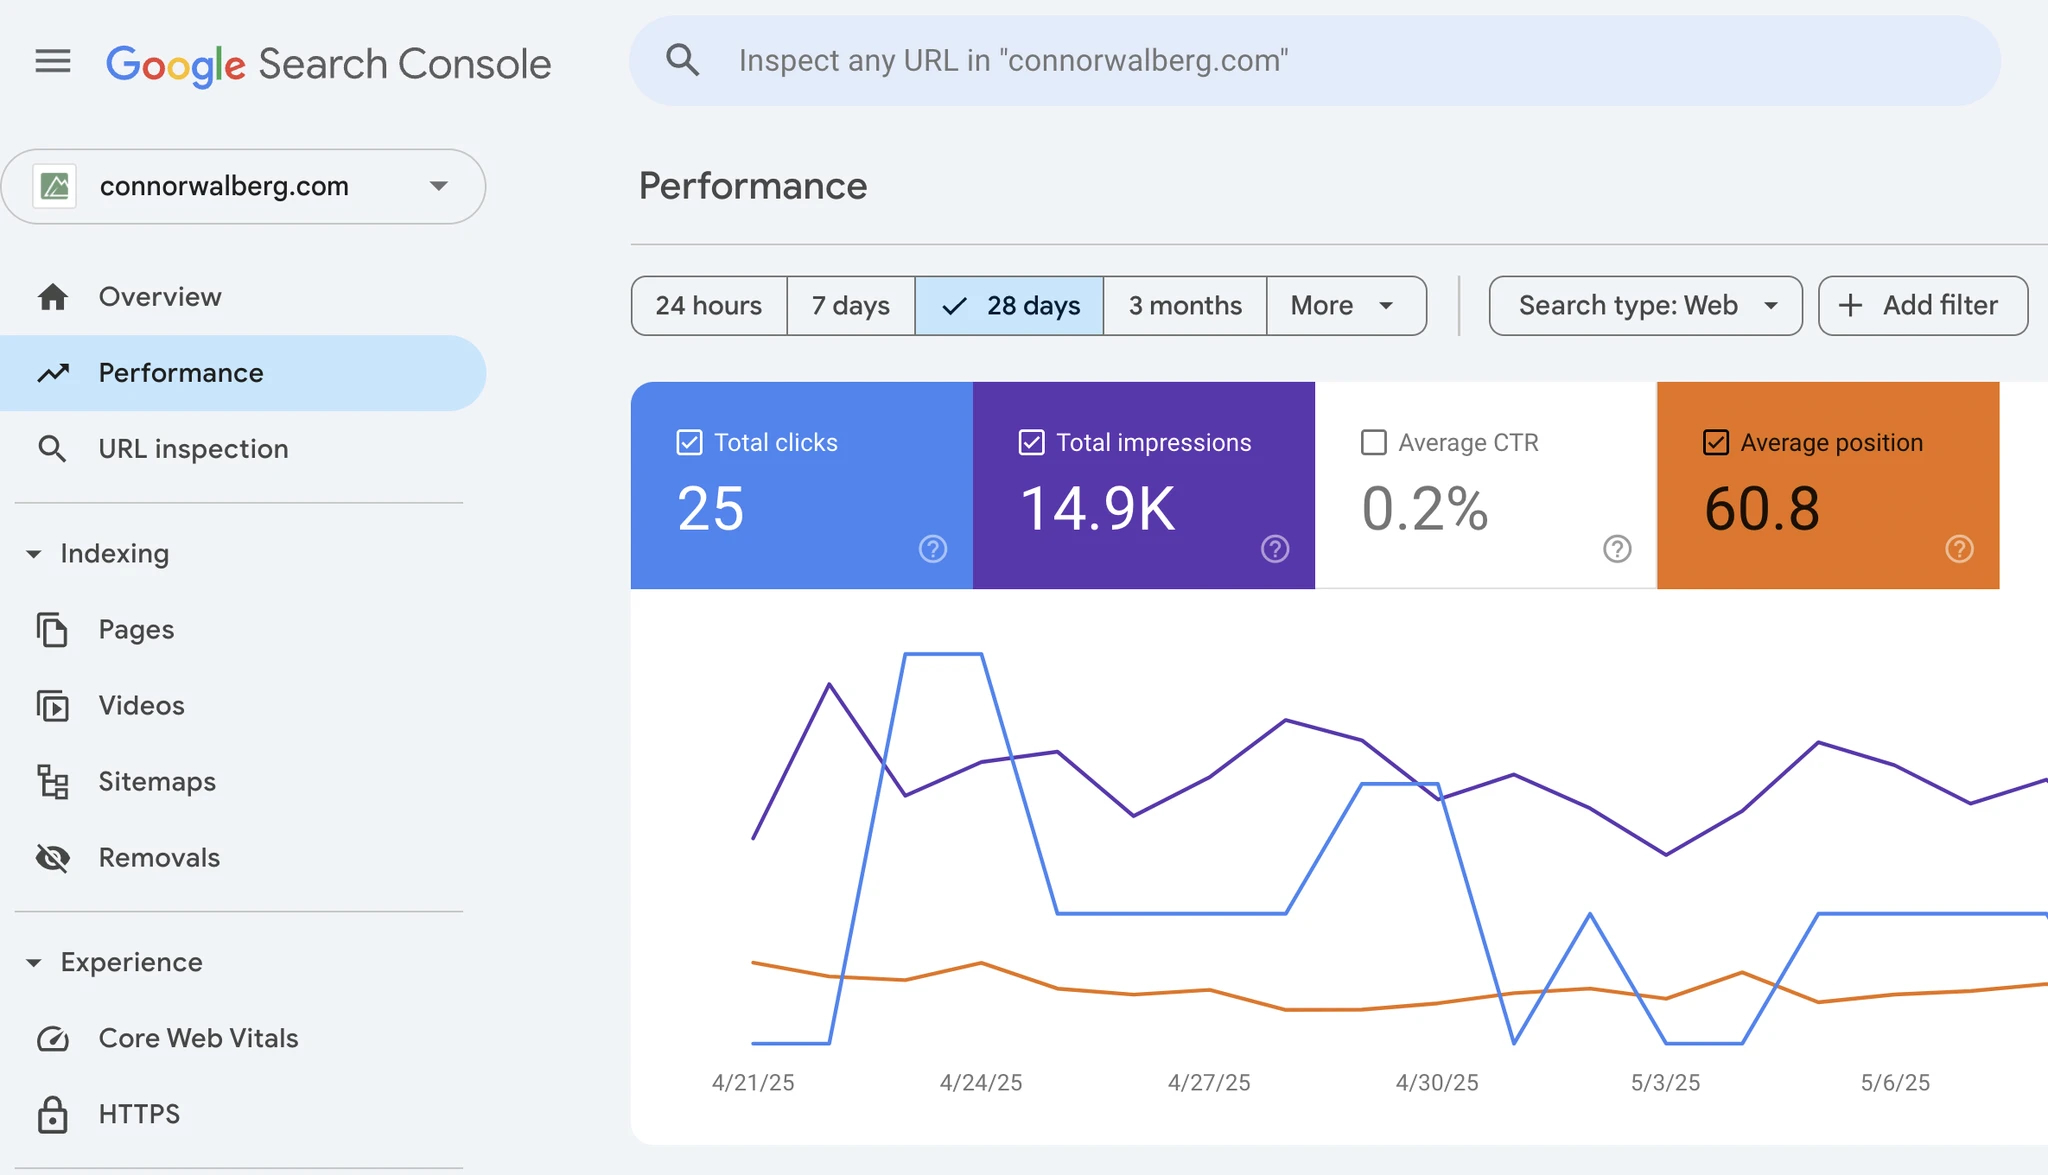Image resolution: width=2048 pixels, height=1175 pixels.
Task: Select the URL inspection magnifier icon
Action: [x=52, y=448]
